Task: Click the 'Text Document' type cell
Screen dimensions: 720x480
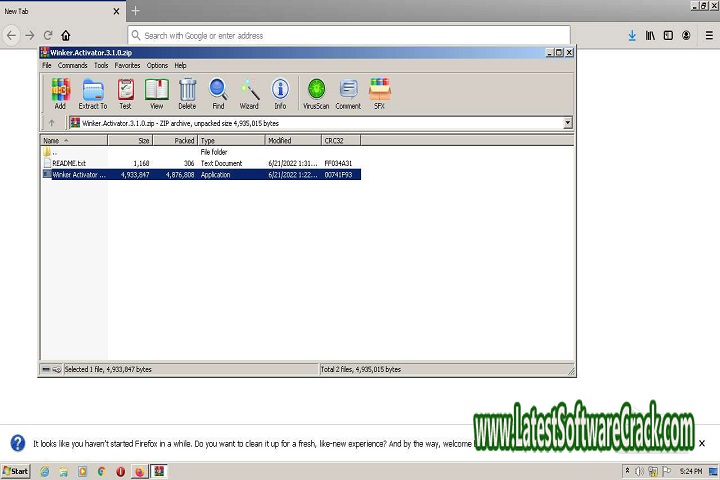Action: point(221,164)
